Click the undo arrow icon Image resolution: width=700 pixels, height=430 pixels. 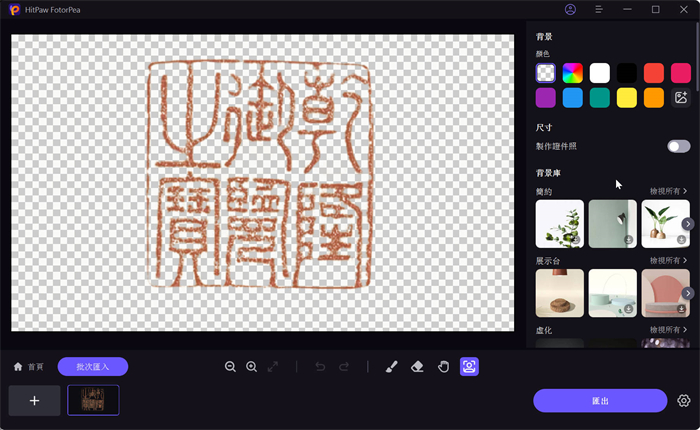click(320, 367)
